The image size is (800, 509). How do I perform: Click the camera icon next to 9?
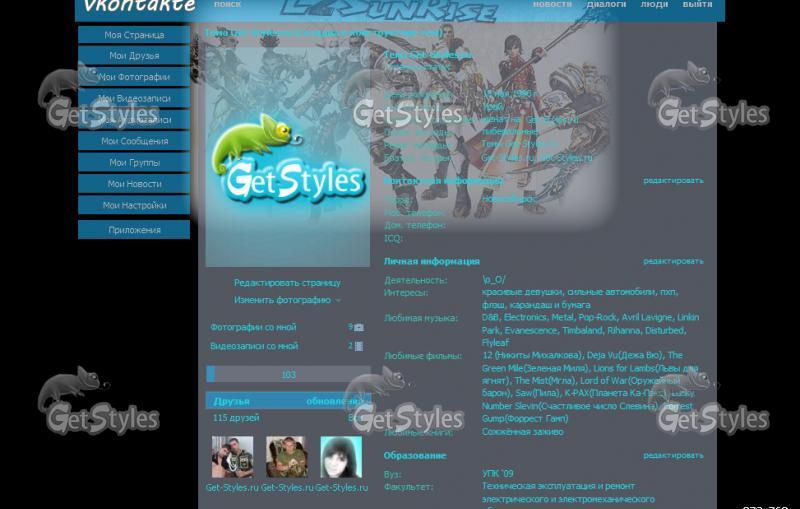[x=359, y=327]
